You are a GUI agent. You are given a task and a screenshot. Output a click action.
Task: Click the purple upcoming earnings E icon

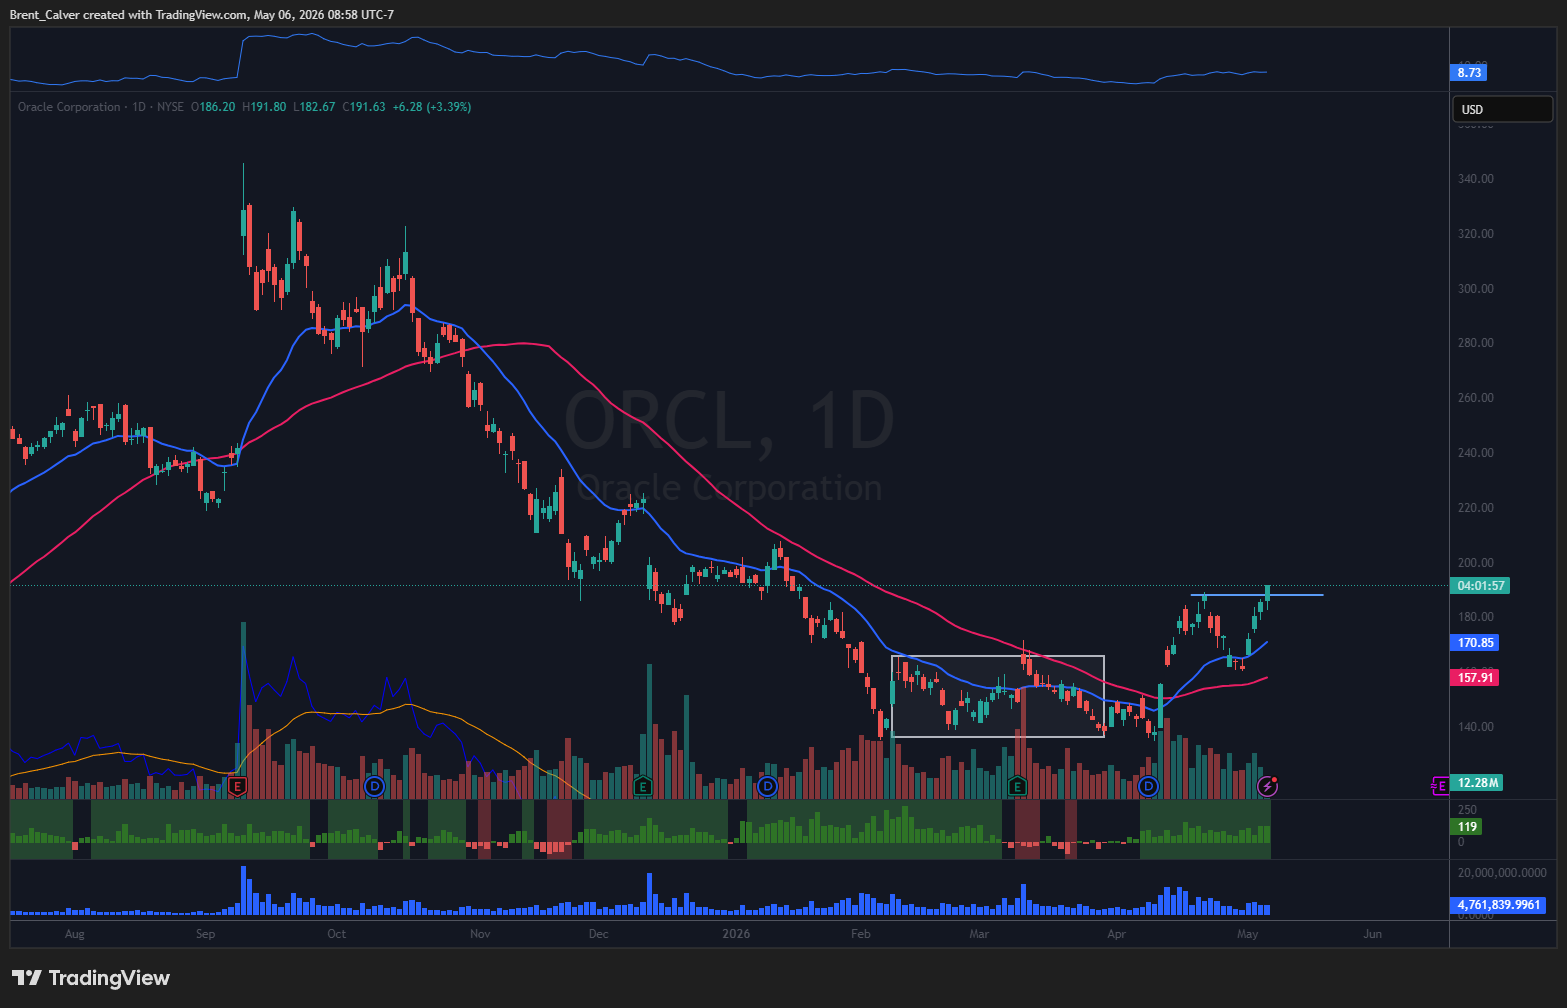(x=1440, y=787)
